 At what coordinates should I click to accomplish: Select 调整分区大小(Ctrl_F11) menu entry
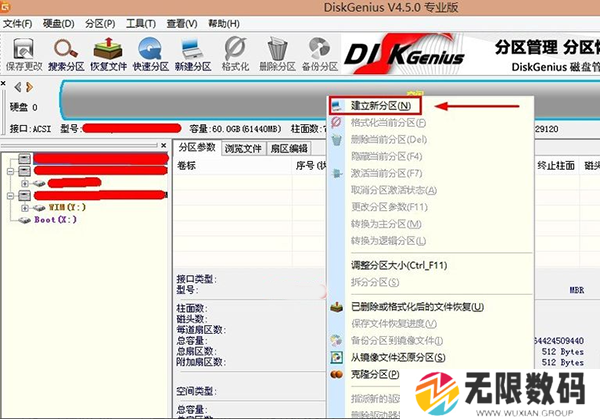click(399, 265)
